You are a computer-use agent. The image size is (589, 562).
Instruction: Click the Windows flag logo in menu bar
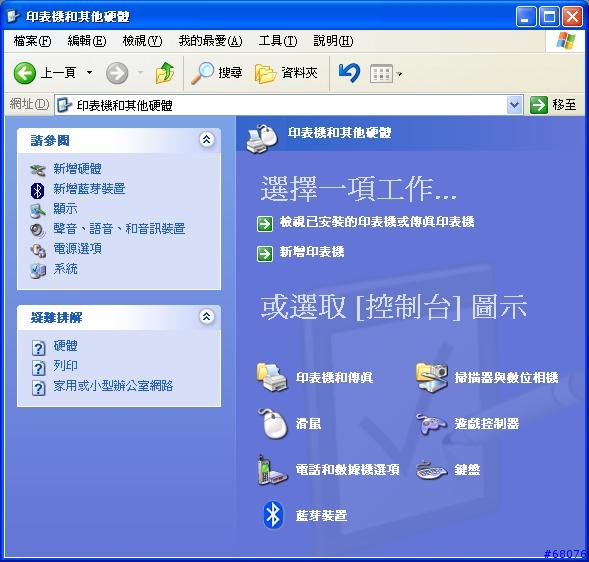point(565,41)
